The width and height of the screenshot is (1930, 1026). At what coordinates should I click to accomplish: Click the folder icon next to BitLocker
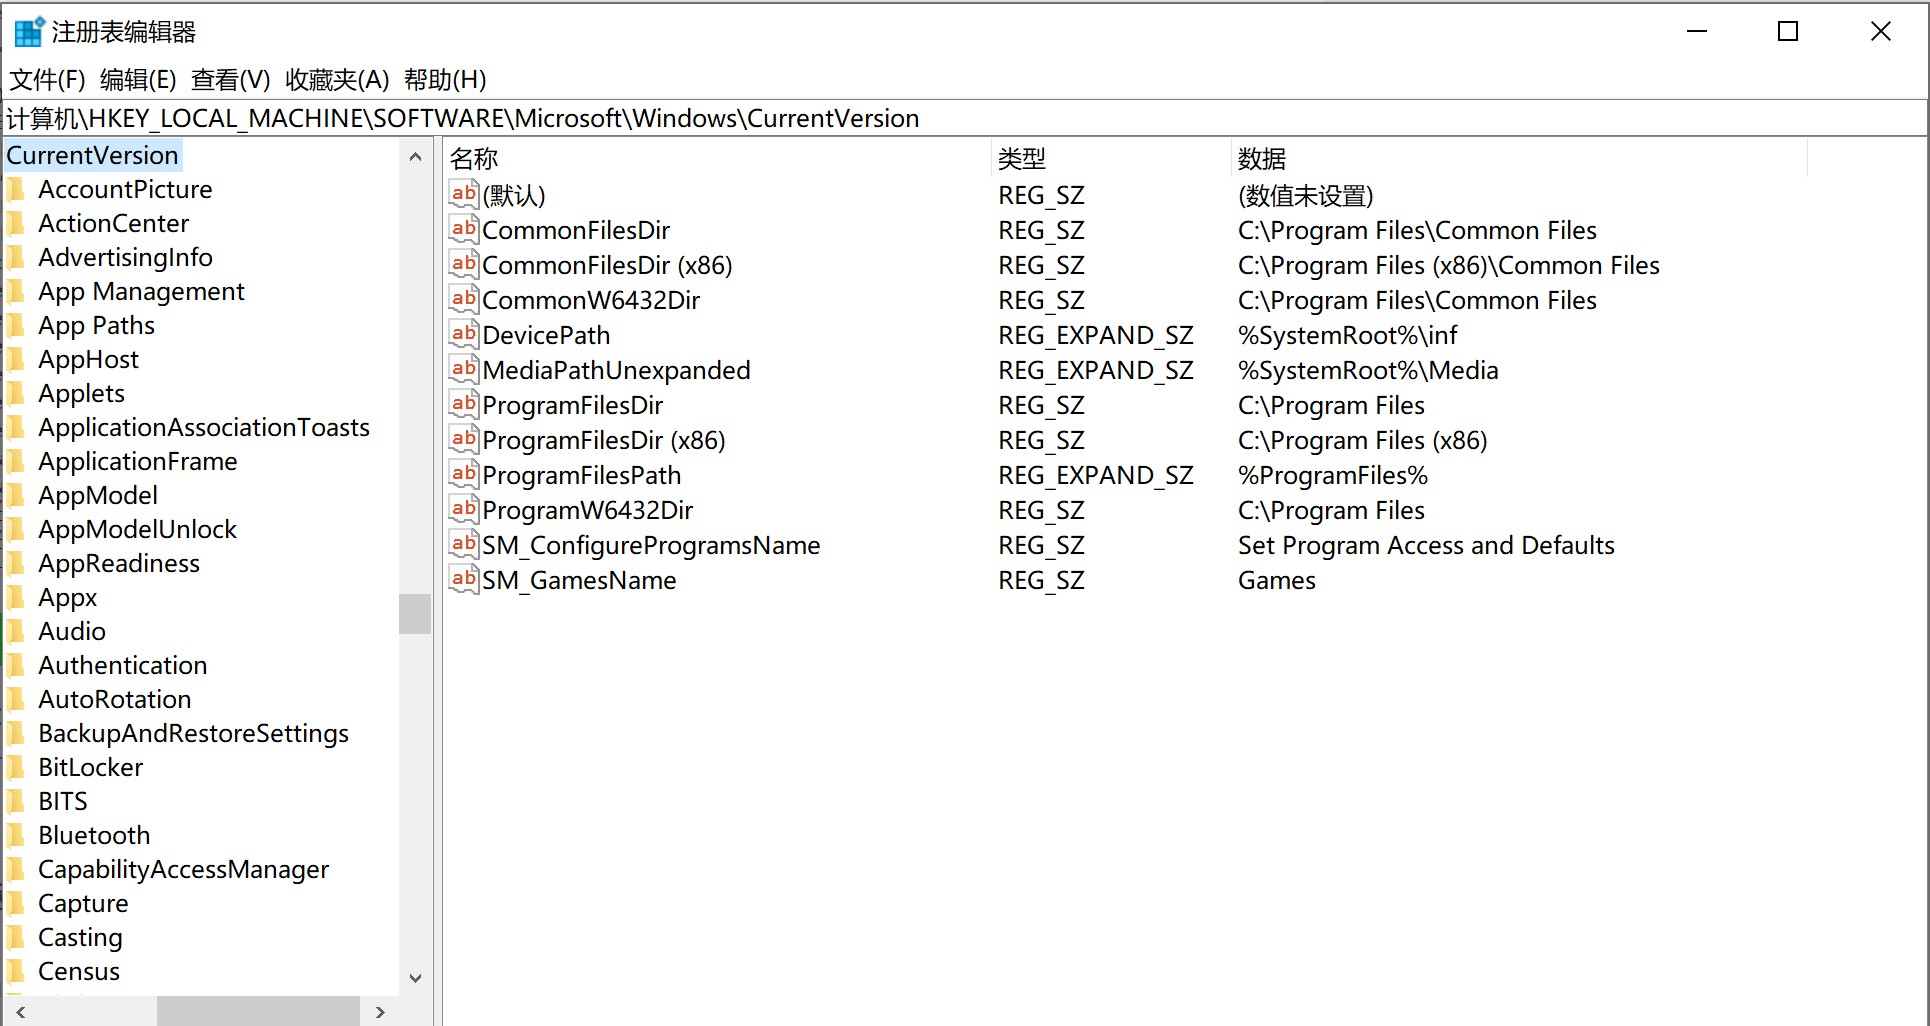click(16, 768)
